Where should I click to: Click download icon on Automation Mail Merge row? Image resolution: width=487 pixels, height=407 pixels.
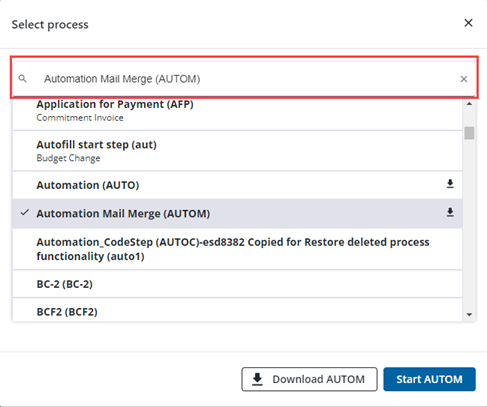pos(450,212)
